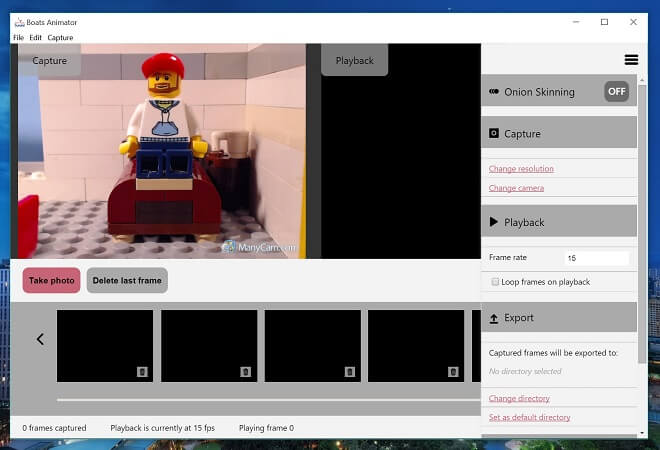This screenshot has height=450, width=660.
Task: Click trash icon on first frame thumbnail
Action: (x=142, y=372)
